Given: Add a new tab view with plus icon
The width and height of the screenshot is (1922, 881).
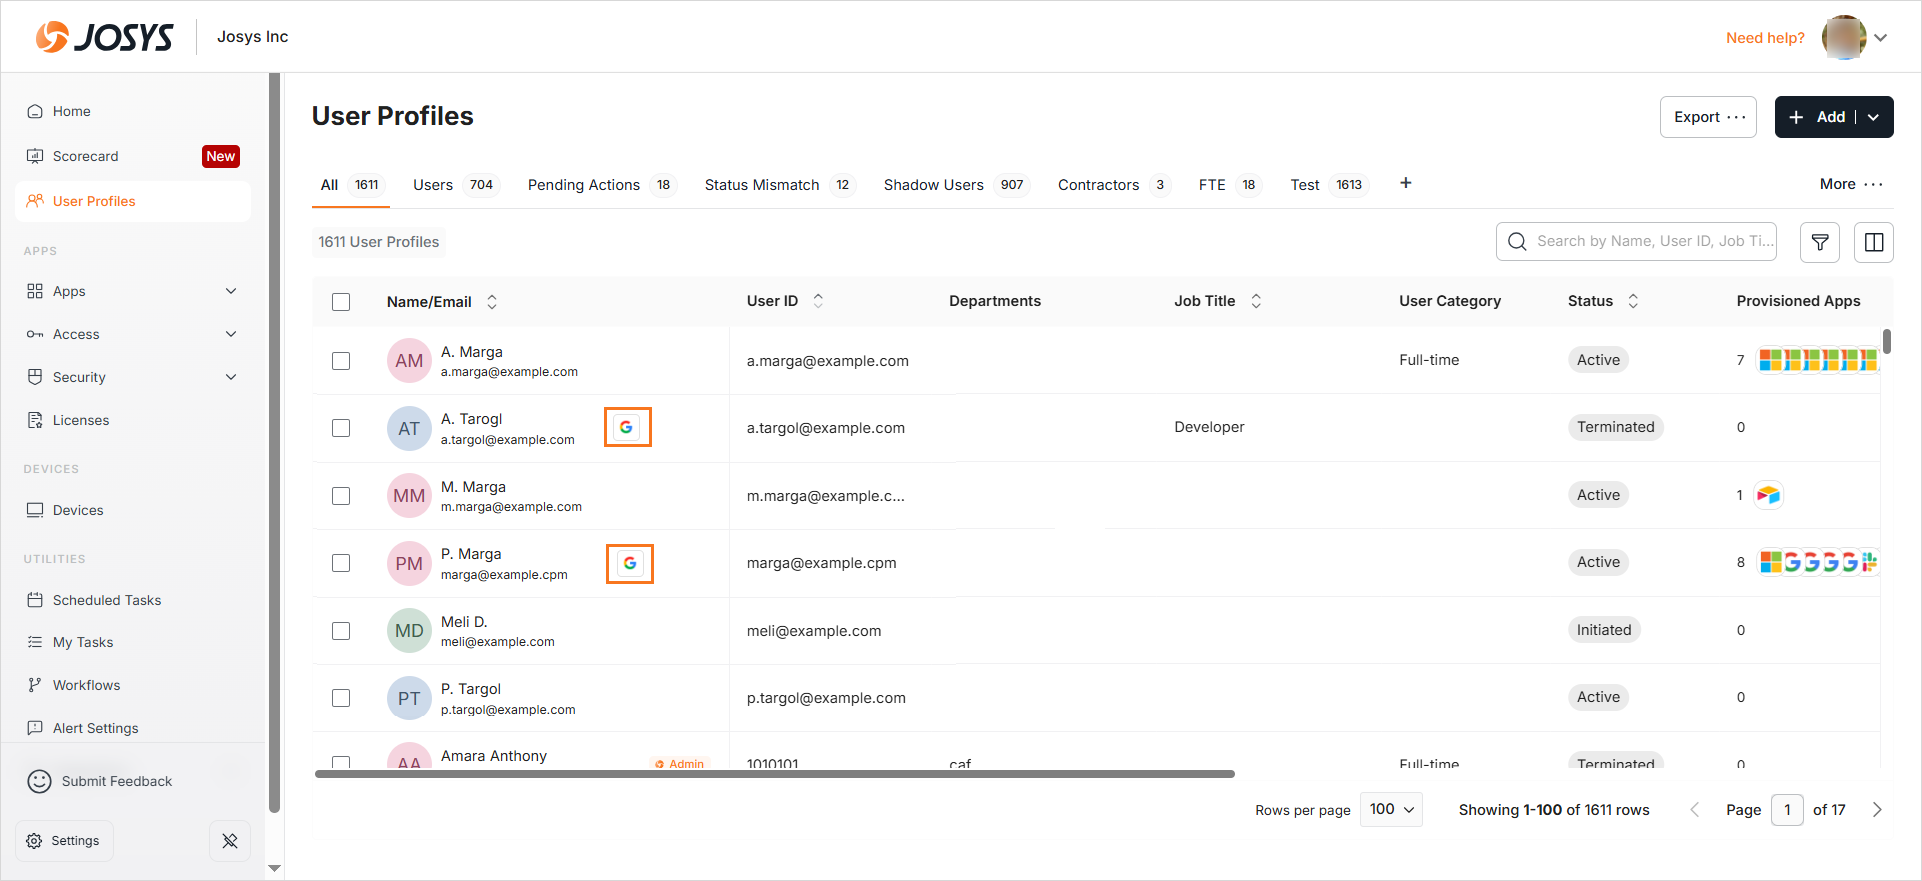Looking at the screenshot, I should click(1405, 183).
